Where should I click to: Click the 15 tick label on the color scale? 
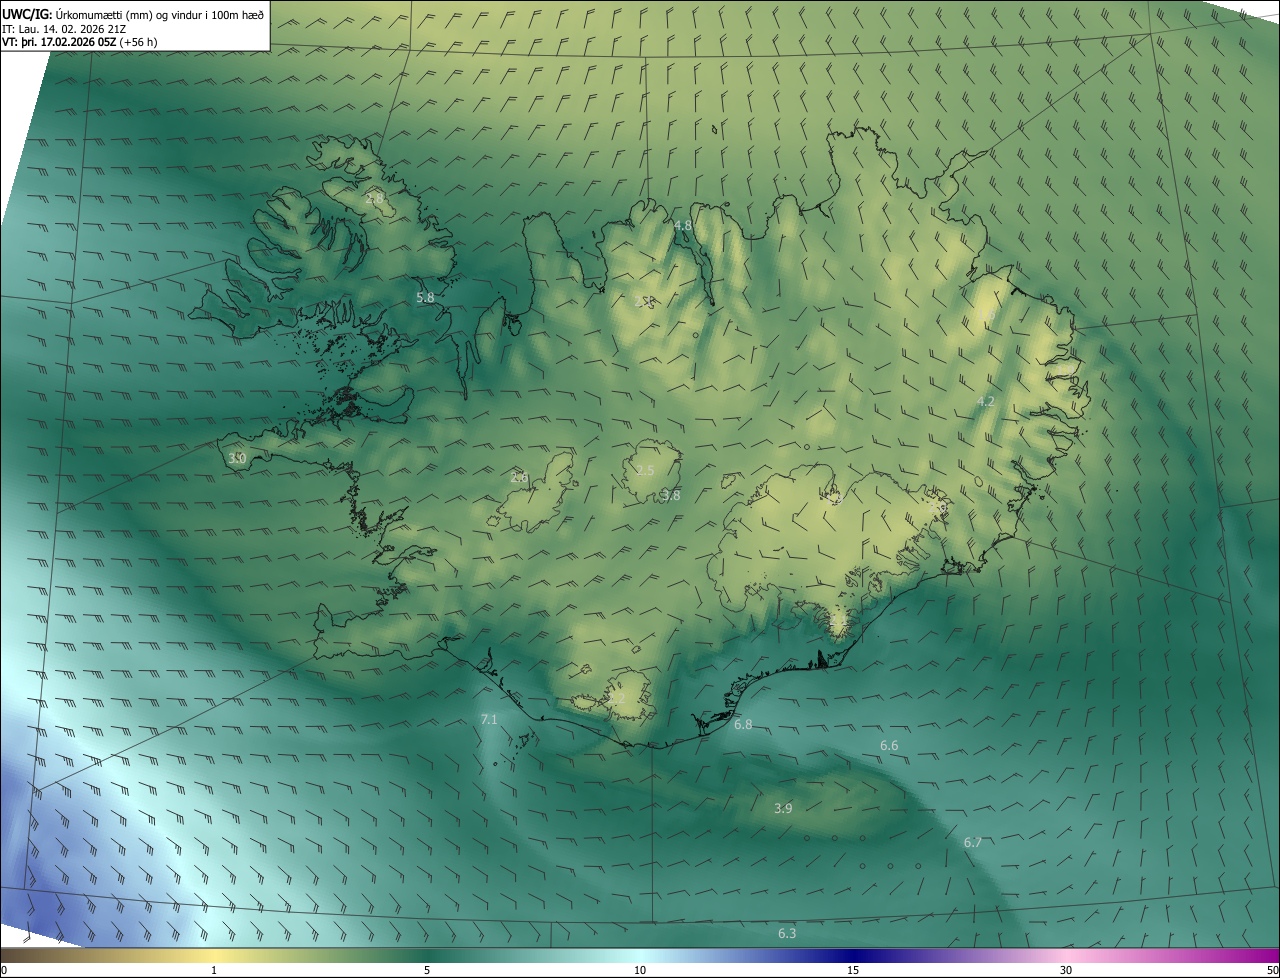click(x=853, y=970)
